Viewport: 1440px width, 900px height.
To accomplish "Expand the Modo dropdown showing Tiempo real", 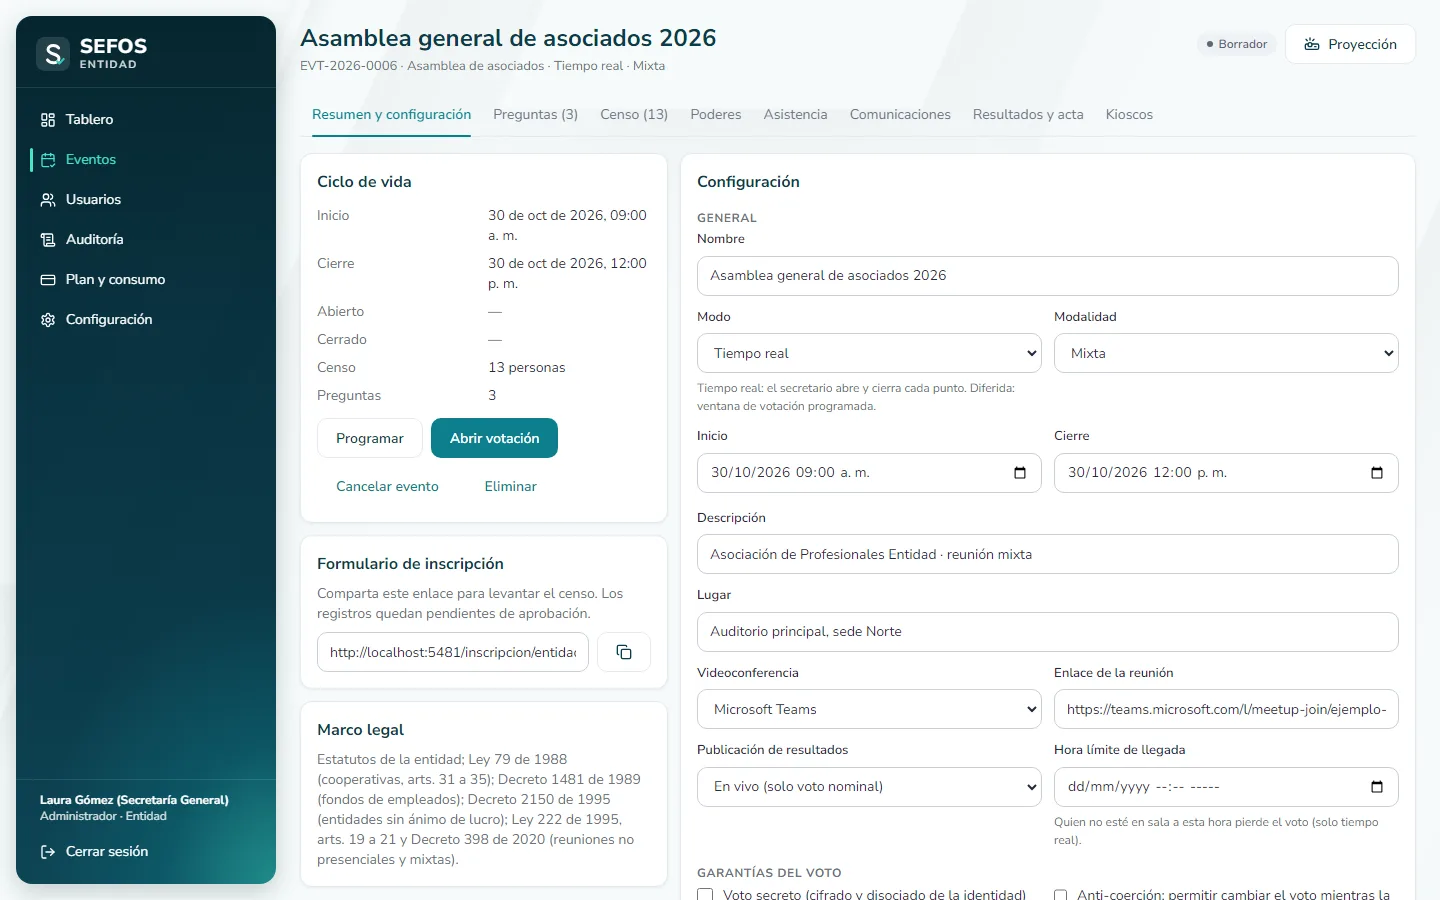I will pos(869,353).
